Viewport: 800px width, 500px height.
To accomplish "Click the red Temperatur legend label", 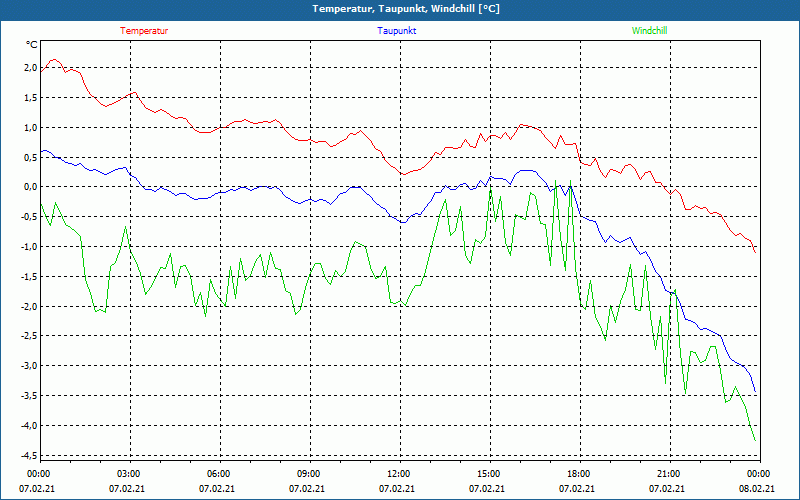I will point(144,31).
